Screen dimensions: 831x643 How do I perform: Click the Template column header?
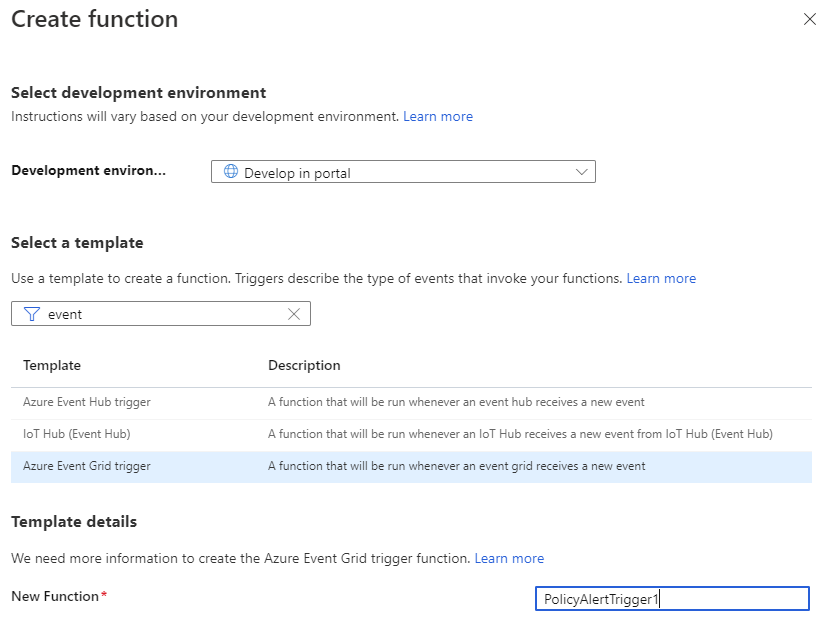52,365
